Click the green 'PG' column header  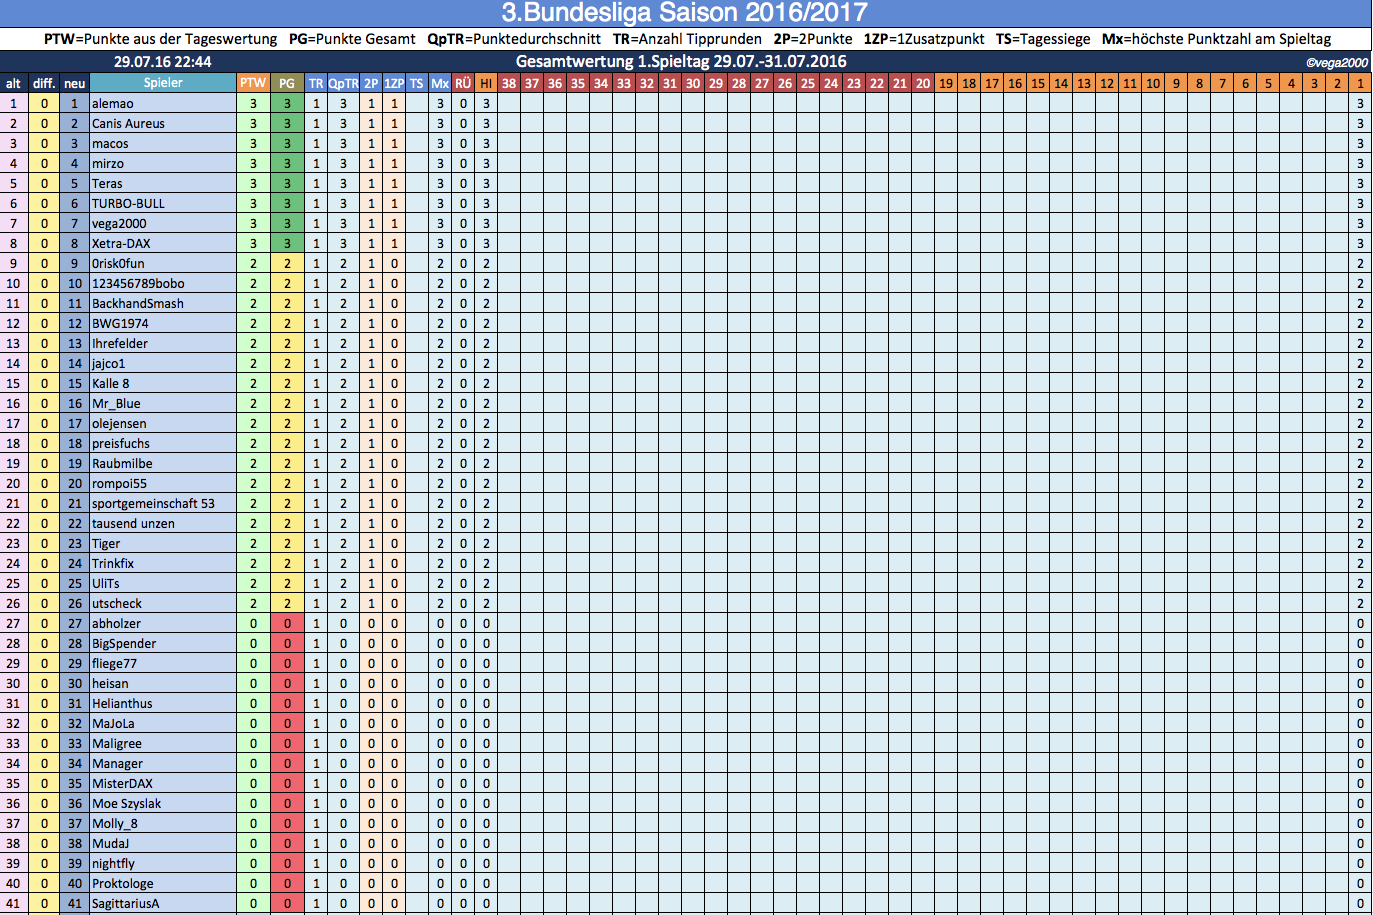287,83
